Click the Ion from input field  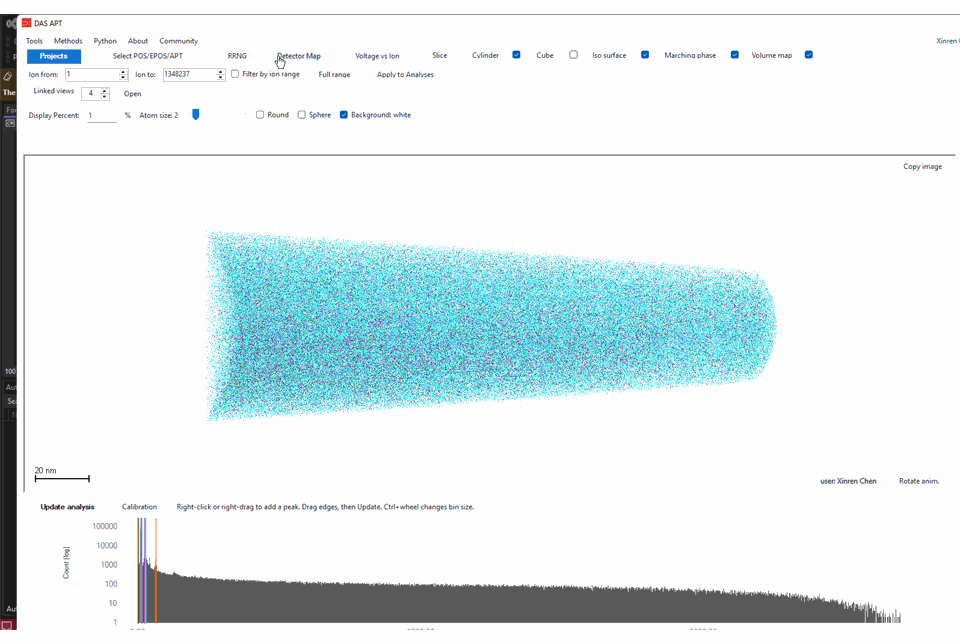(x=92, y=74)
